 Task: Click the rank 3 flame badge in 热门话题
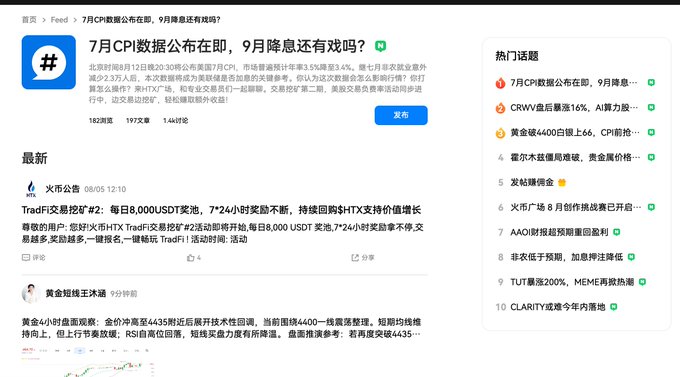[500, 133]
